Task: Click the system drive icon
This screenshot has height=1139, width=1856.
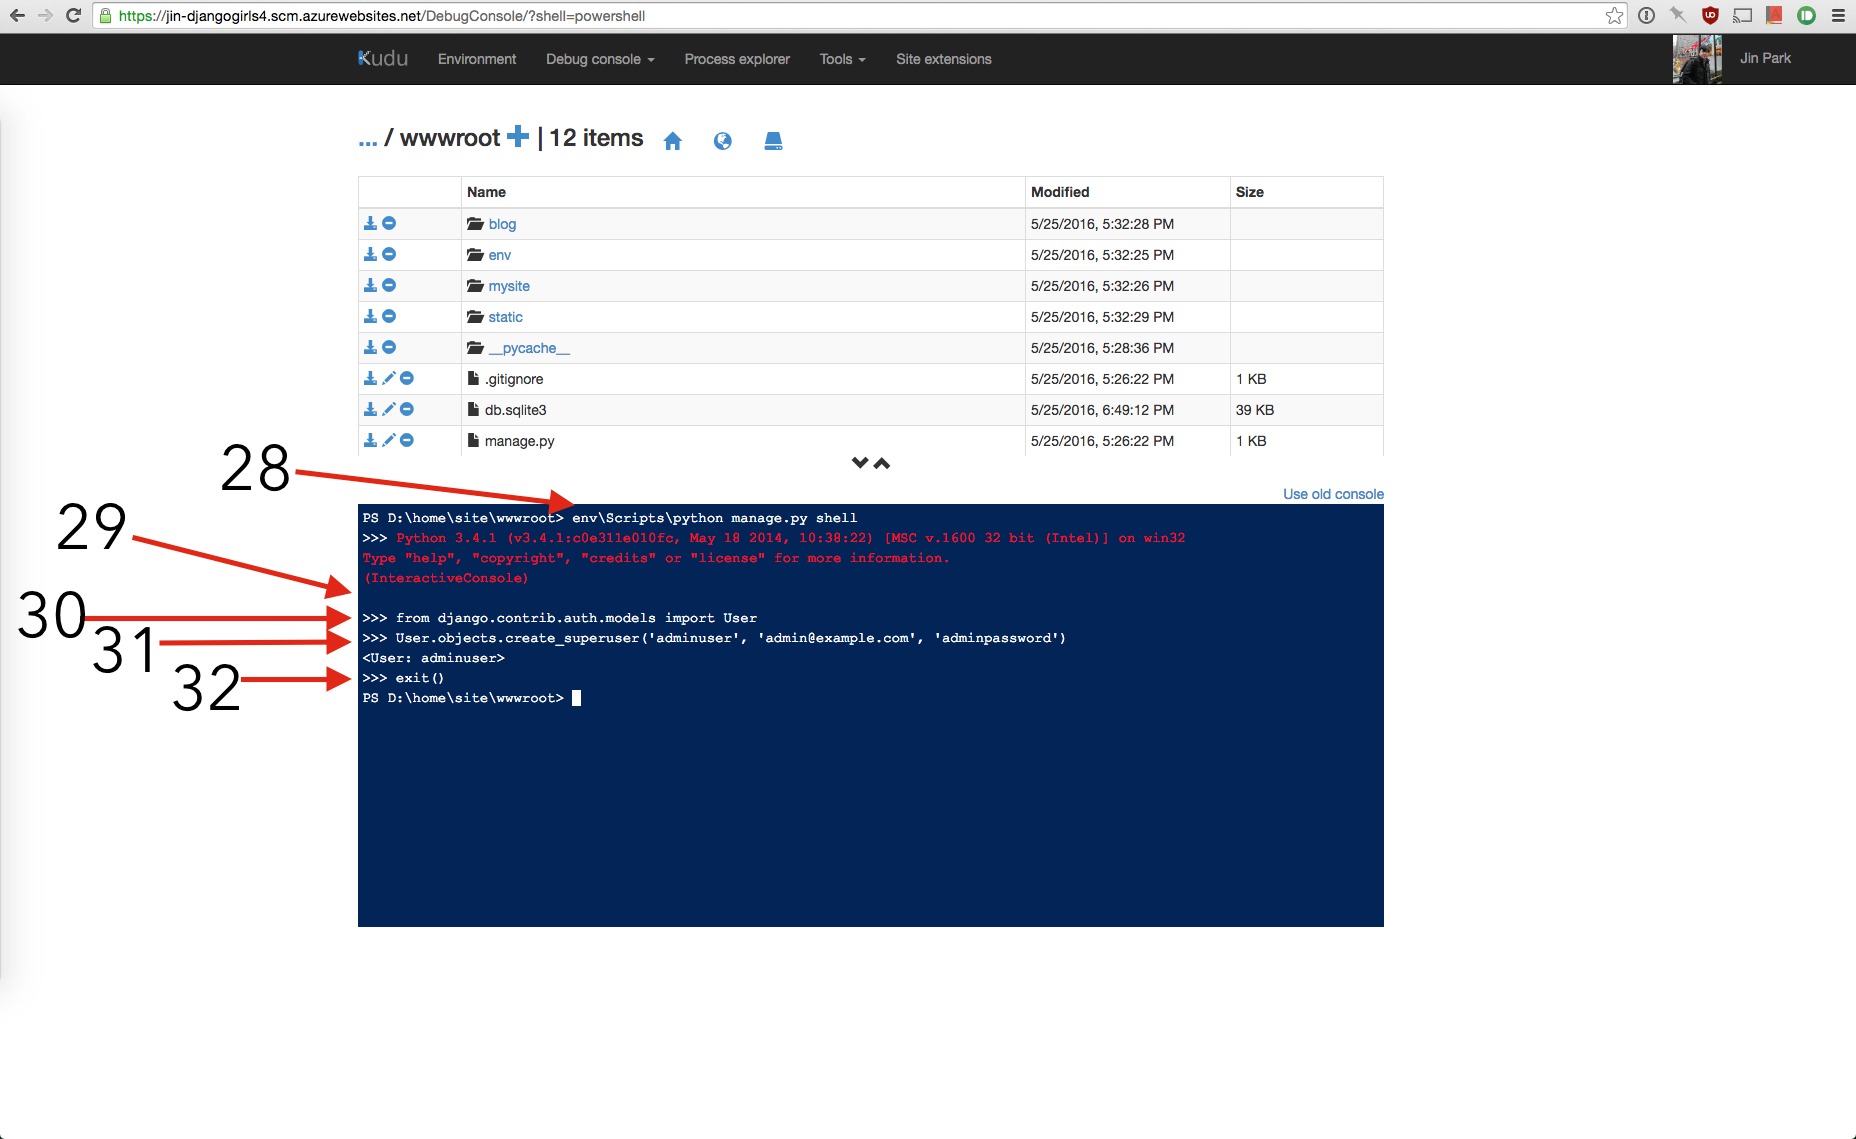Action: tap(773, 141)
